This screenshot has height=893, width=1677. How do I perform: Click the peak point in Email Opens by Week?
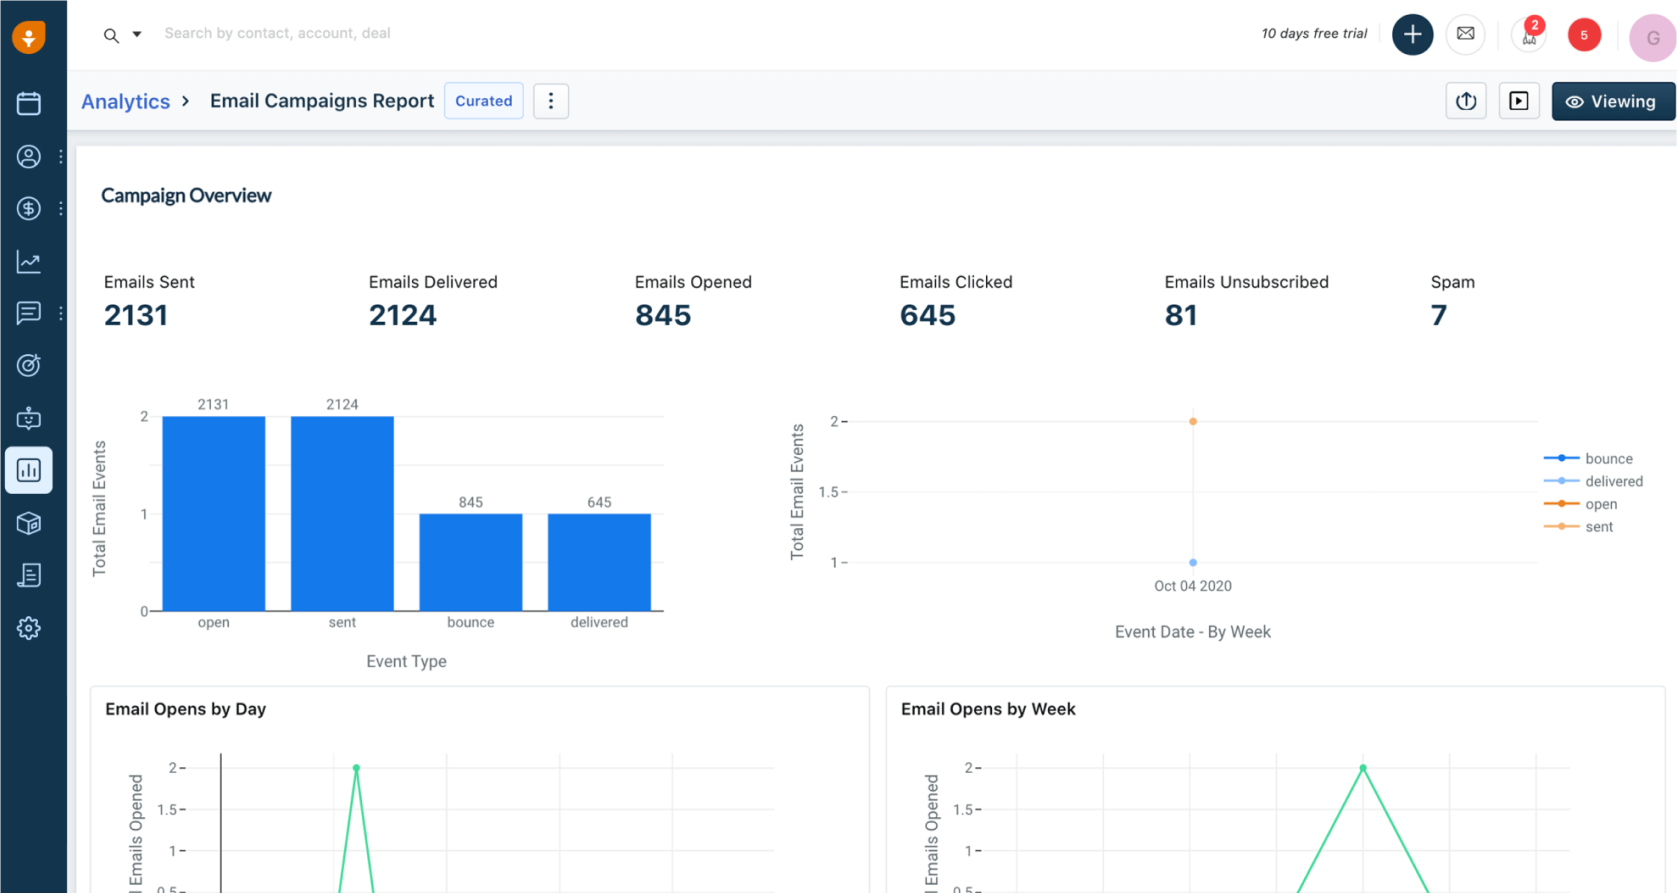(x=1363, y=768)
